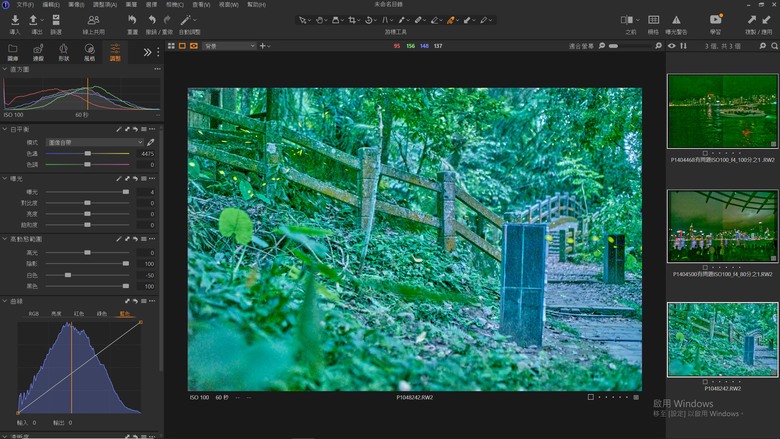Open the Help (幫助) menu
Image resolution: width=780 pixels, height=439 pixels.
pyautogui.click(x=256, y=4)
